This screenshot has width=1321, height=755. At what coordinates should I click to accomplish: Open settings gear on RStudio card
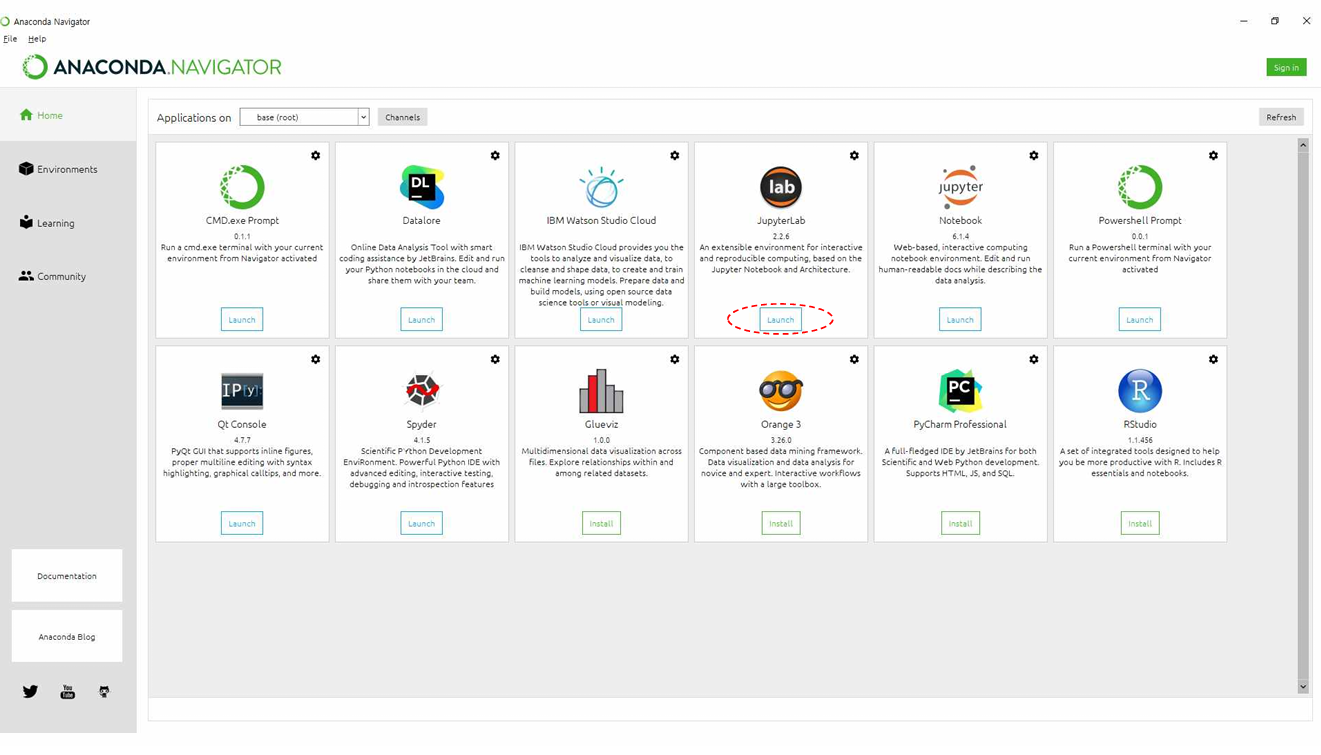1213,360
